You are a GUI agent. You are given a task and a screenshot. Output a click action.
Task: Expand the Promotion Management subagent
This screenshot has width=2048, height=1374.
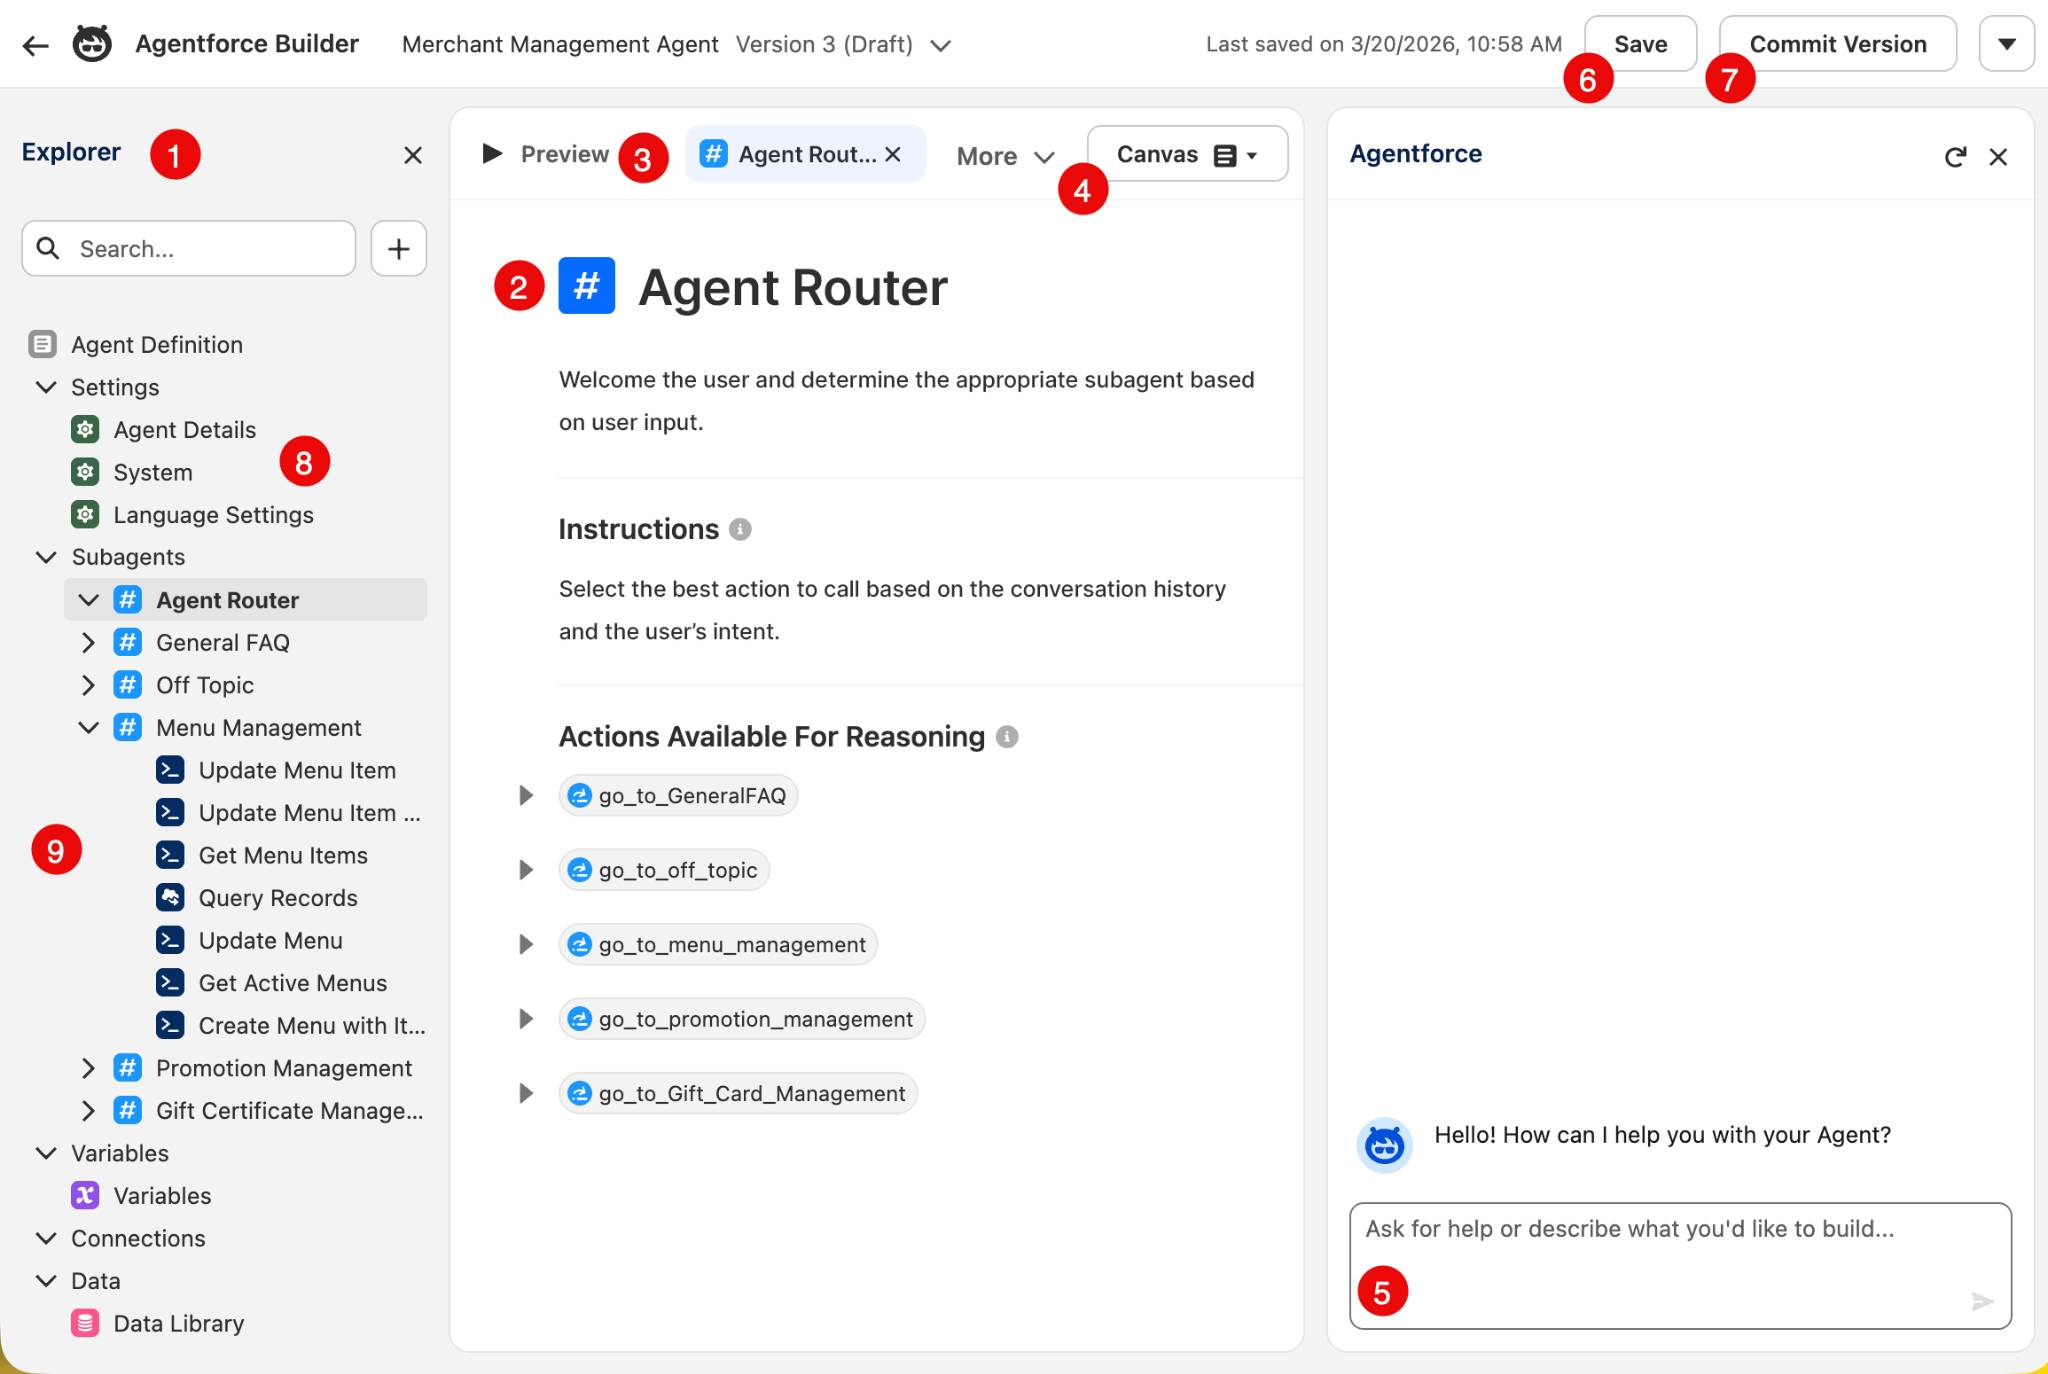pos(89,1068)
